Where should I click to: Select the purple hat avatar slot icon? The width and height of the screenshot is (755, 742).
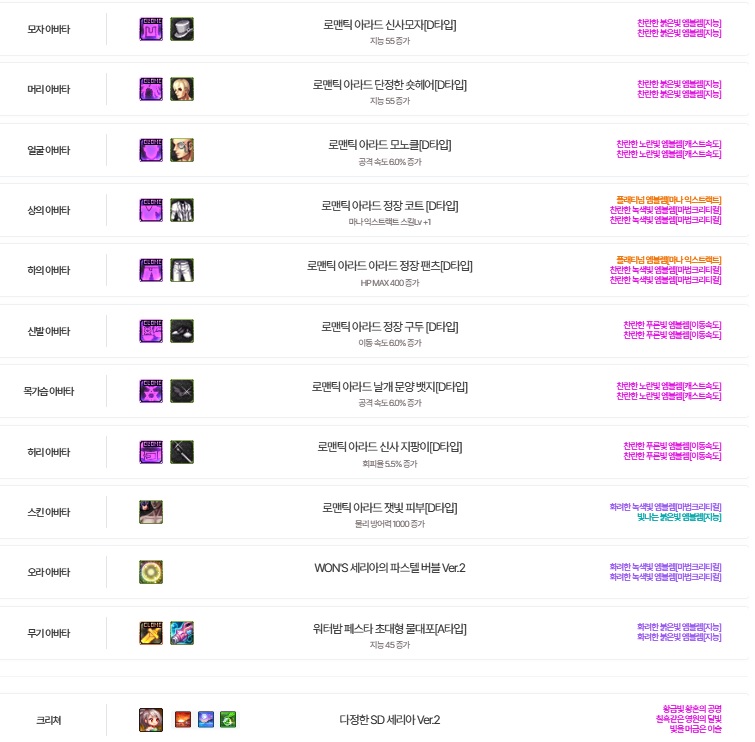[151, 29]
